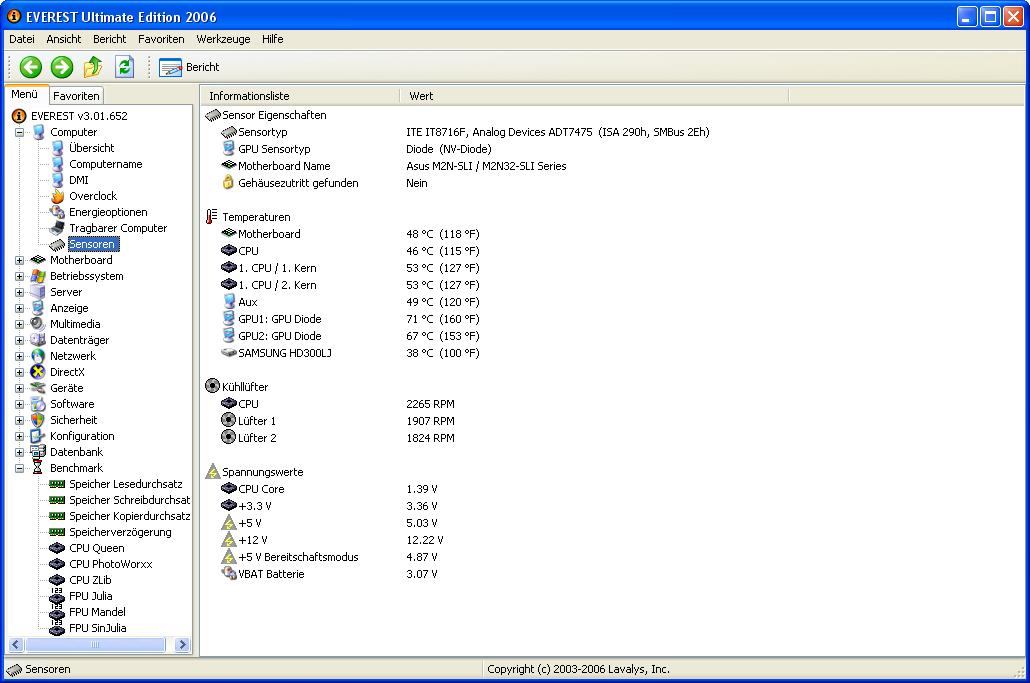Click the Datenbank icon in the tree
This screenshot has height=683, width=1030.
pyautogui.click(x=38, y=452)
